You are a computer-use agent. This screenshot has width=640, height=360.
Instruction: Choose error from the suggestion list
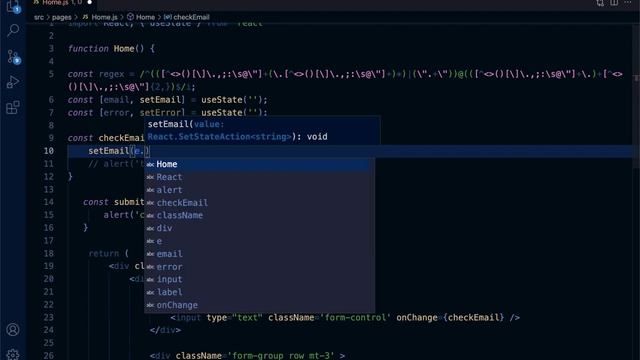point(259,267)
